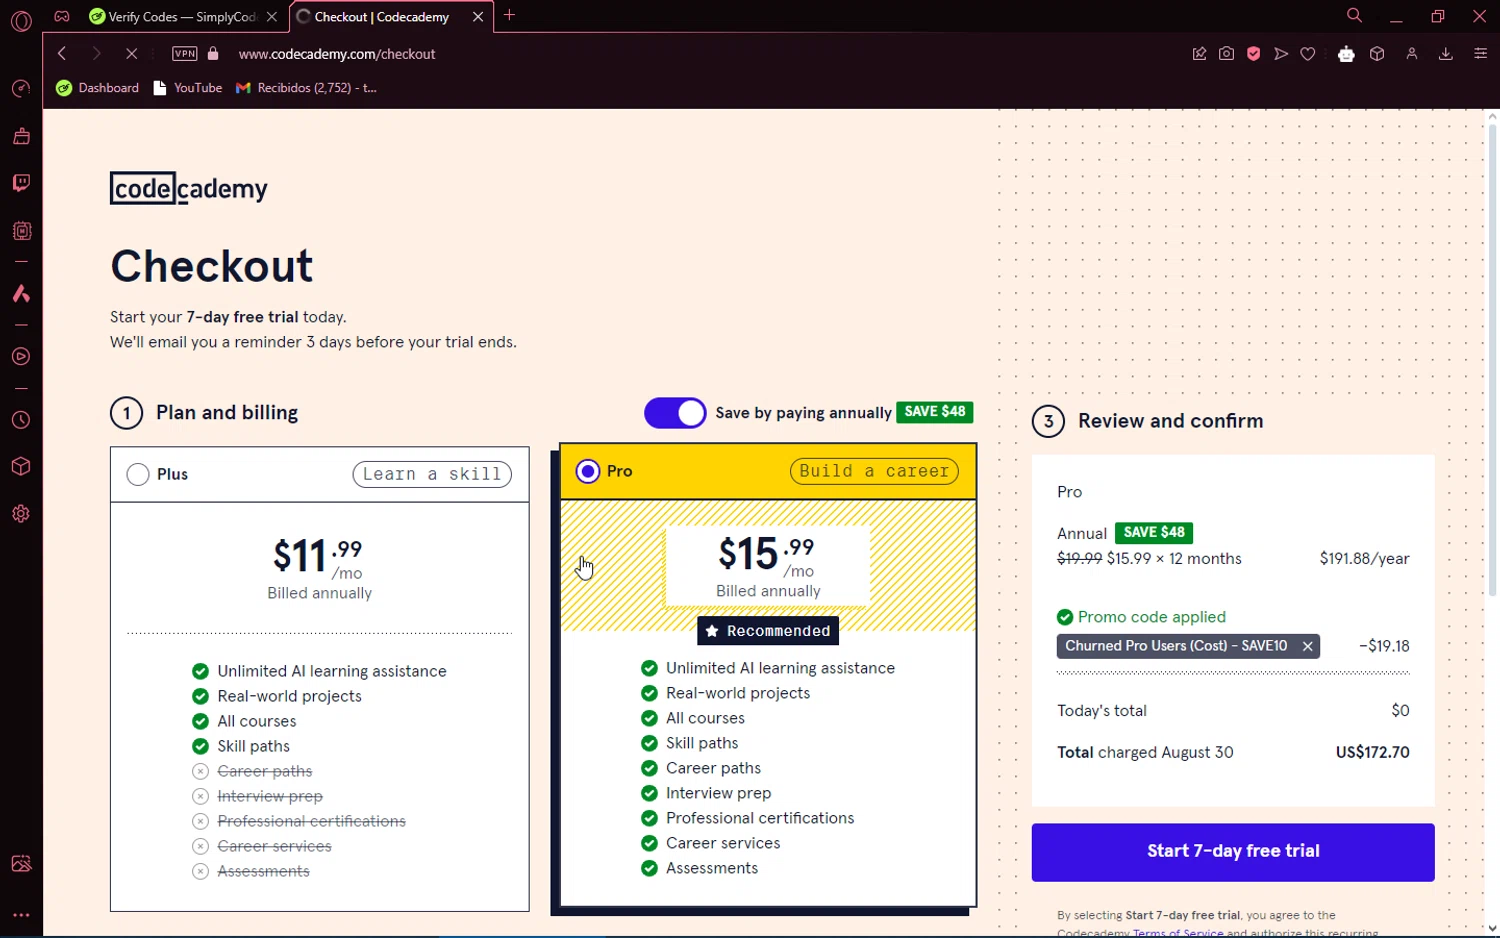Close the Verify Codes tab

click(x=272, y=17)
